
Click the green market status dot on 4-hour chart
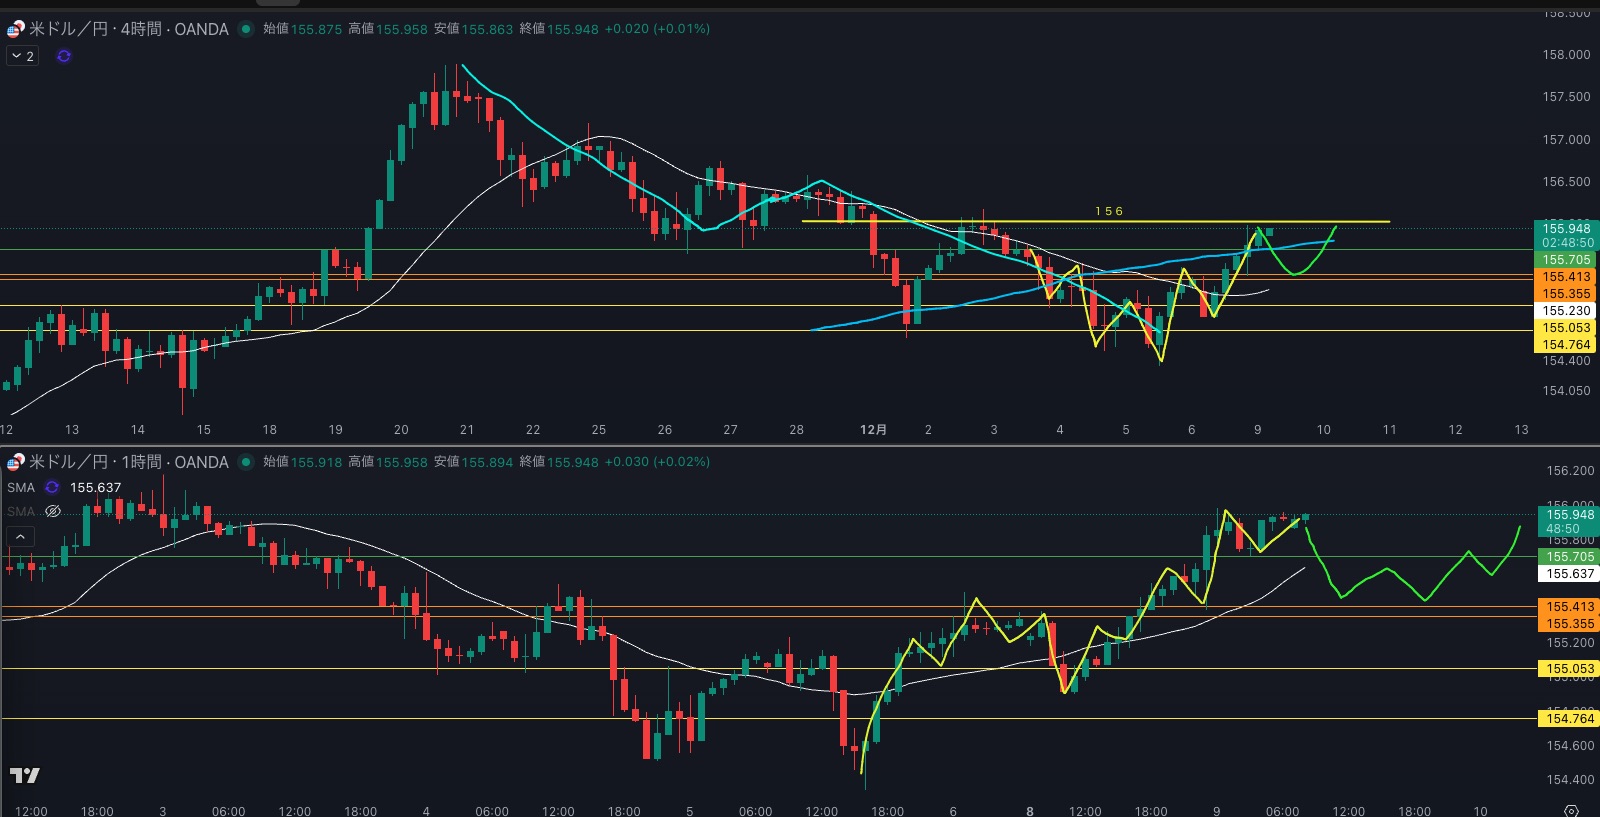(x=246, y=29)
